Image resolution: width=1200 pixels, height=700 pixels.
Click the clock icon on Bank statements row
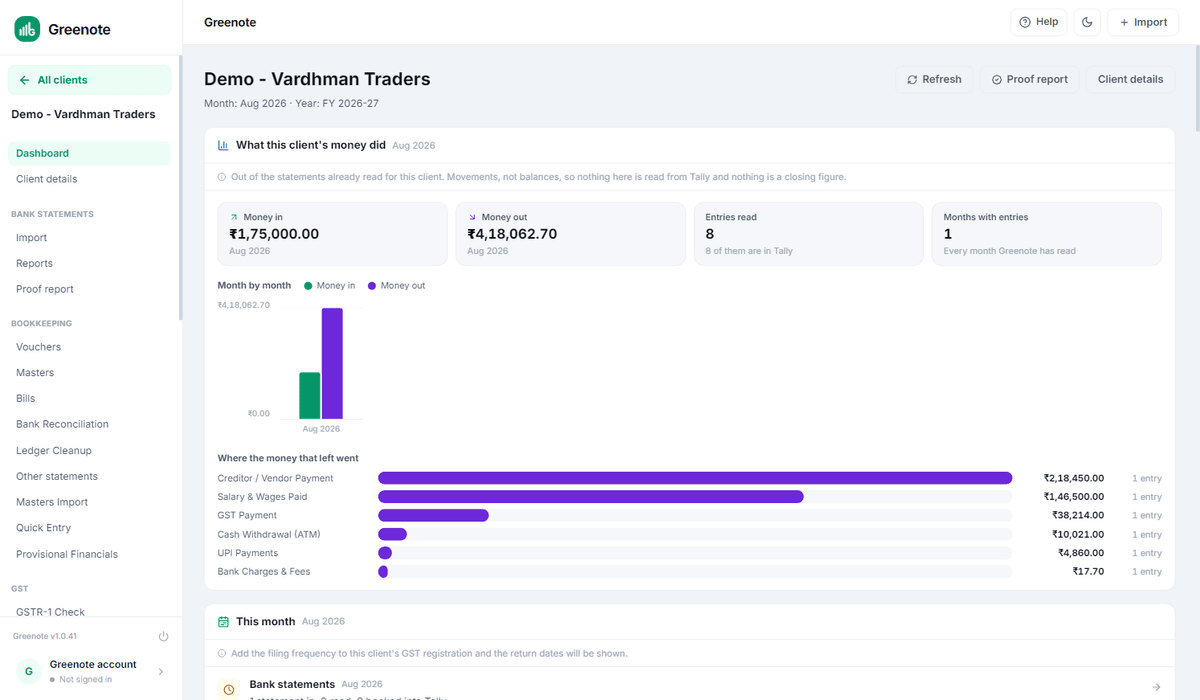click(229, 689)
